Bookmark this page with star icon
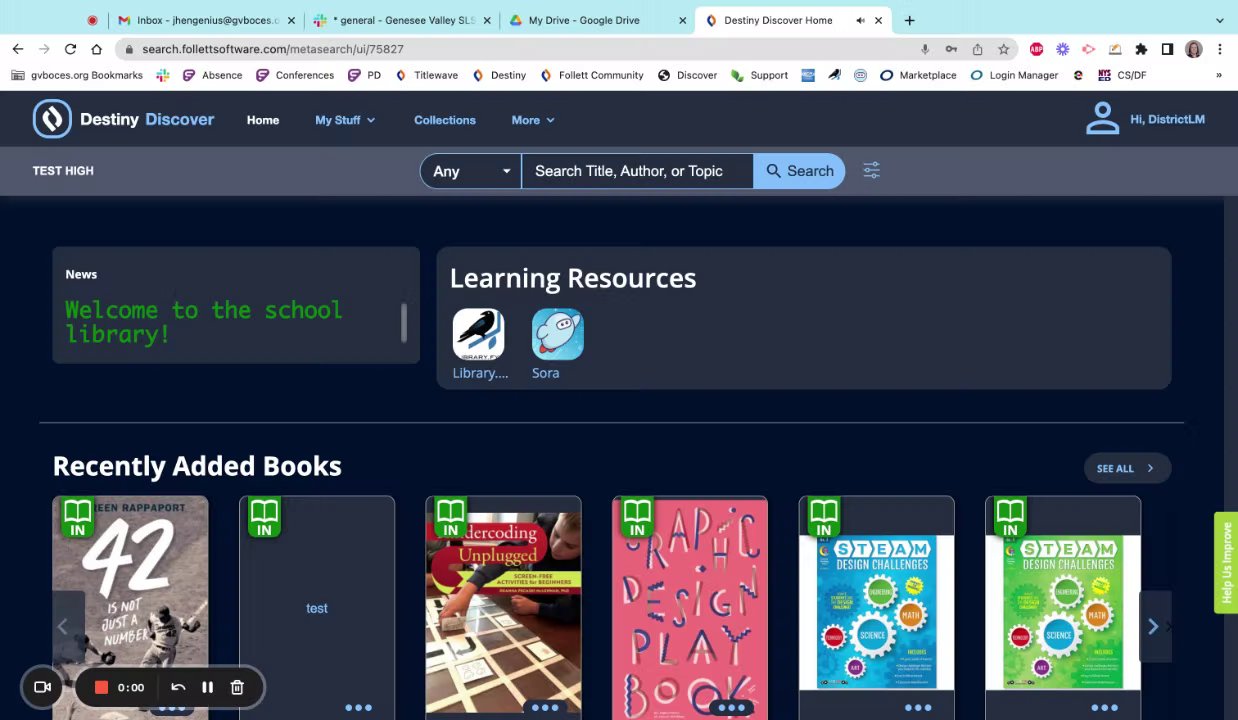The height and width of the screenshot is (720, 1238). [x=1003, y=49]
